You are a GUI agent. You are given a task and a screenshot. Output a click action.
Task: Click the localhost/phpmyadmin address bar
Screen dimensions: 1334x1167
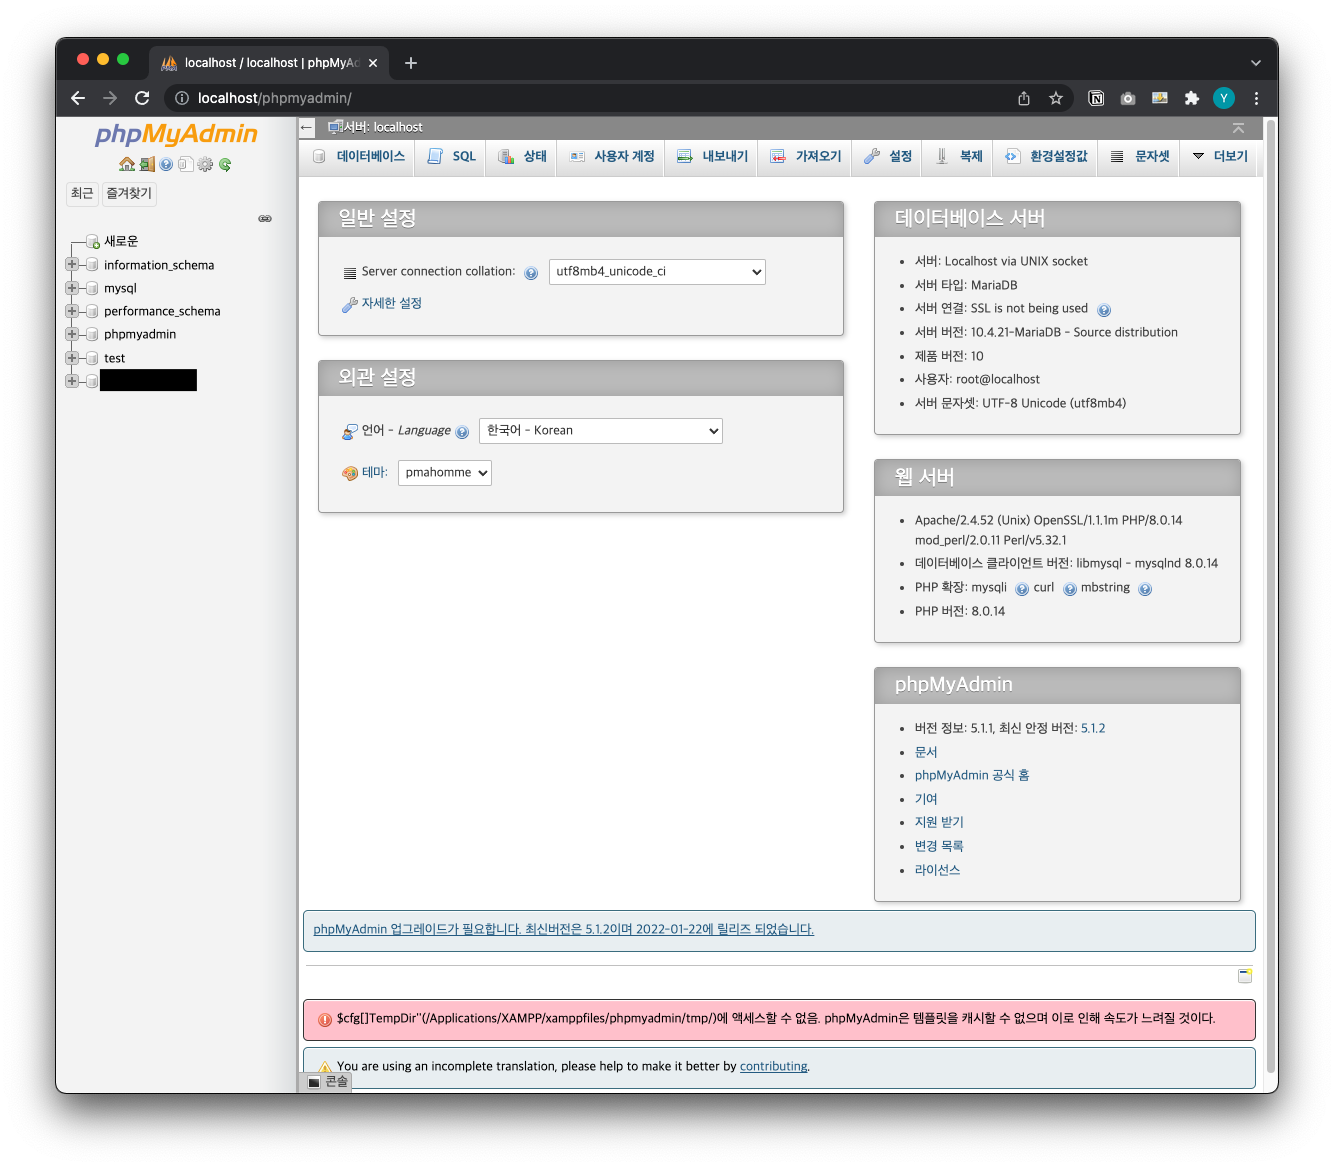tap(590, 98)
